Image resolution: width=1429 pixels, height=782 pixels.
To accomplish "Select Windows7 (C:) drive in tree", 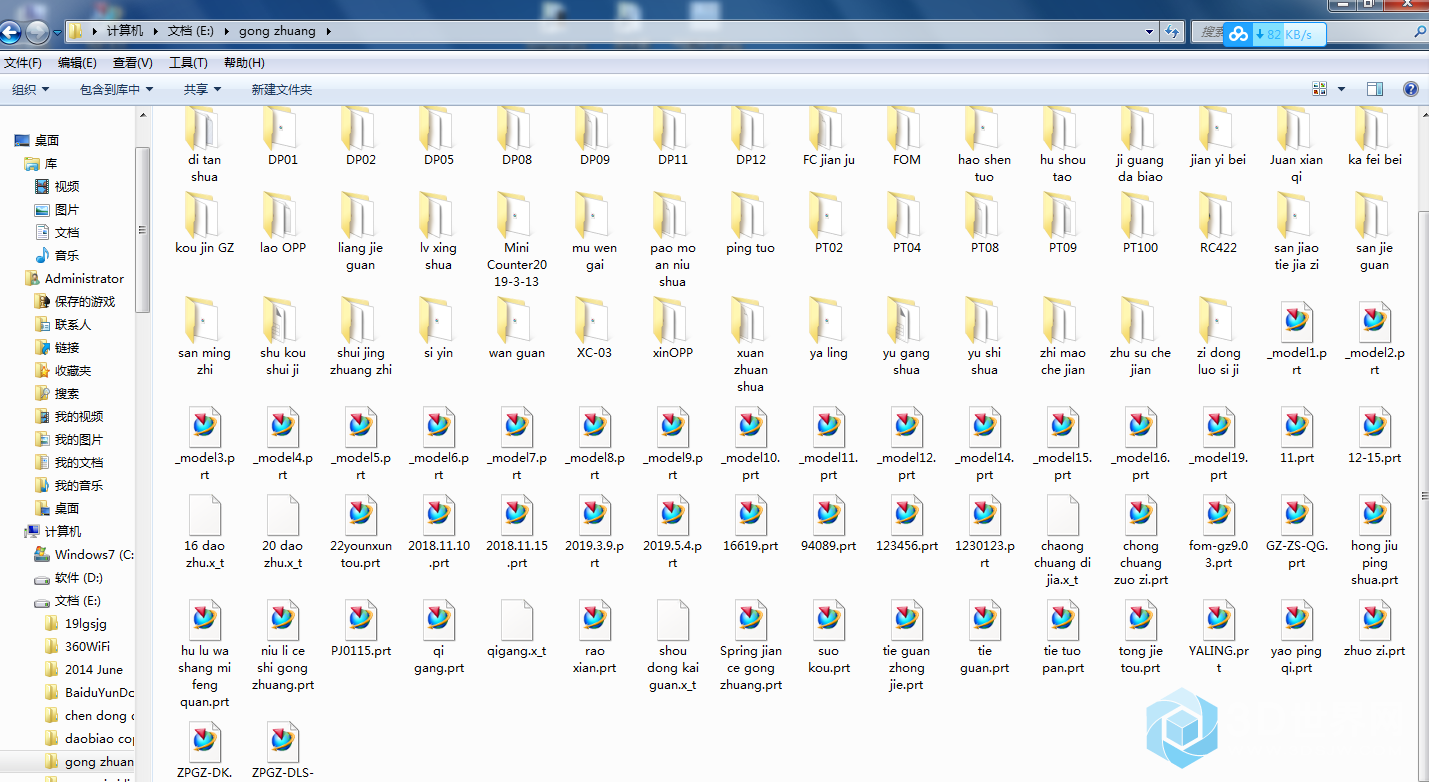I will tap(93, 554).
